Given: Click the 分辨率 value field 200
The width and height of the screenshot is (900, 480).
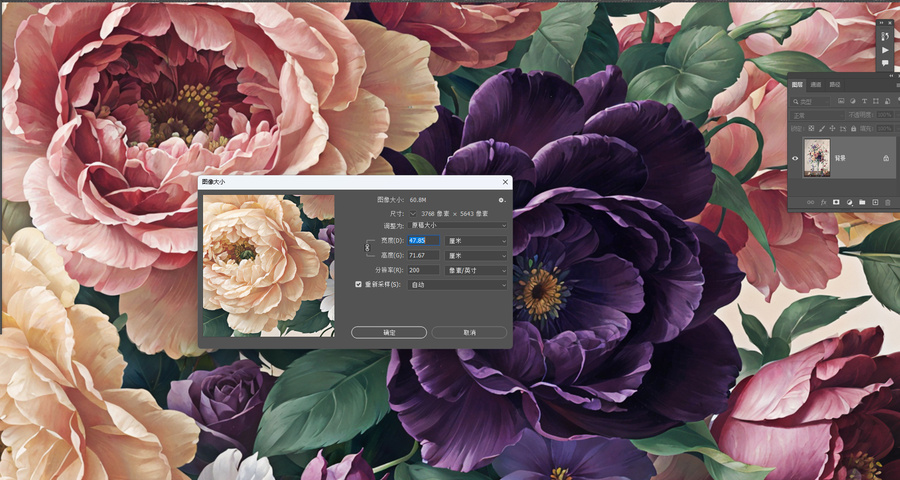Looking at the screenshot, I should click(x=424, y=270).
